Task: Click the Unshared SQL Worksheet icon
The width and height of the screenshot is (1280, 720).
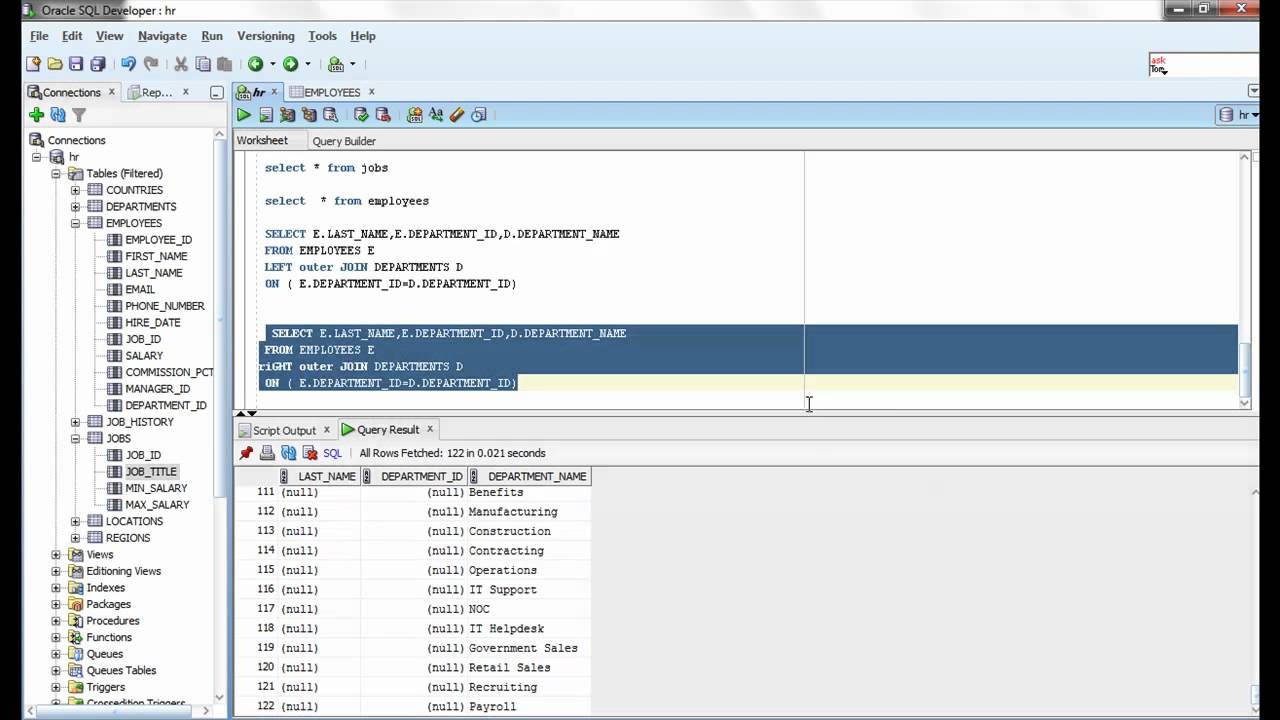Action: coord(414,115)
